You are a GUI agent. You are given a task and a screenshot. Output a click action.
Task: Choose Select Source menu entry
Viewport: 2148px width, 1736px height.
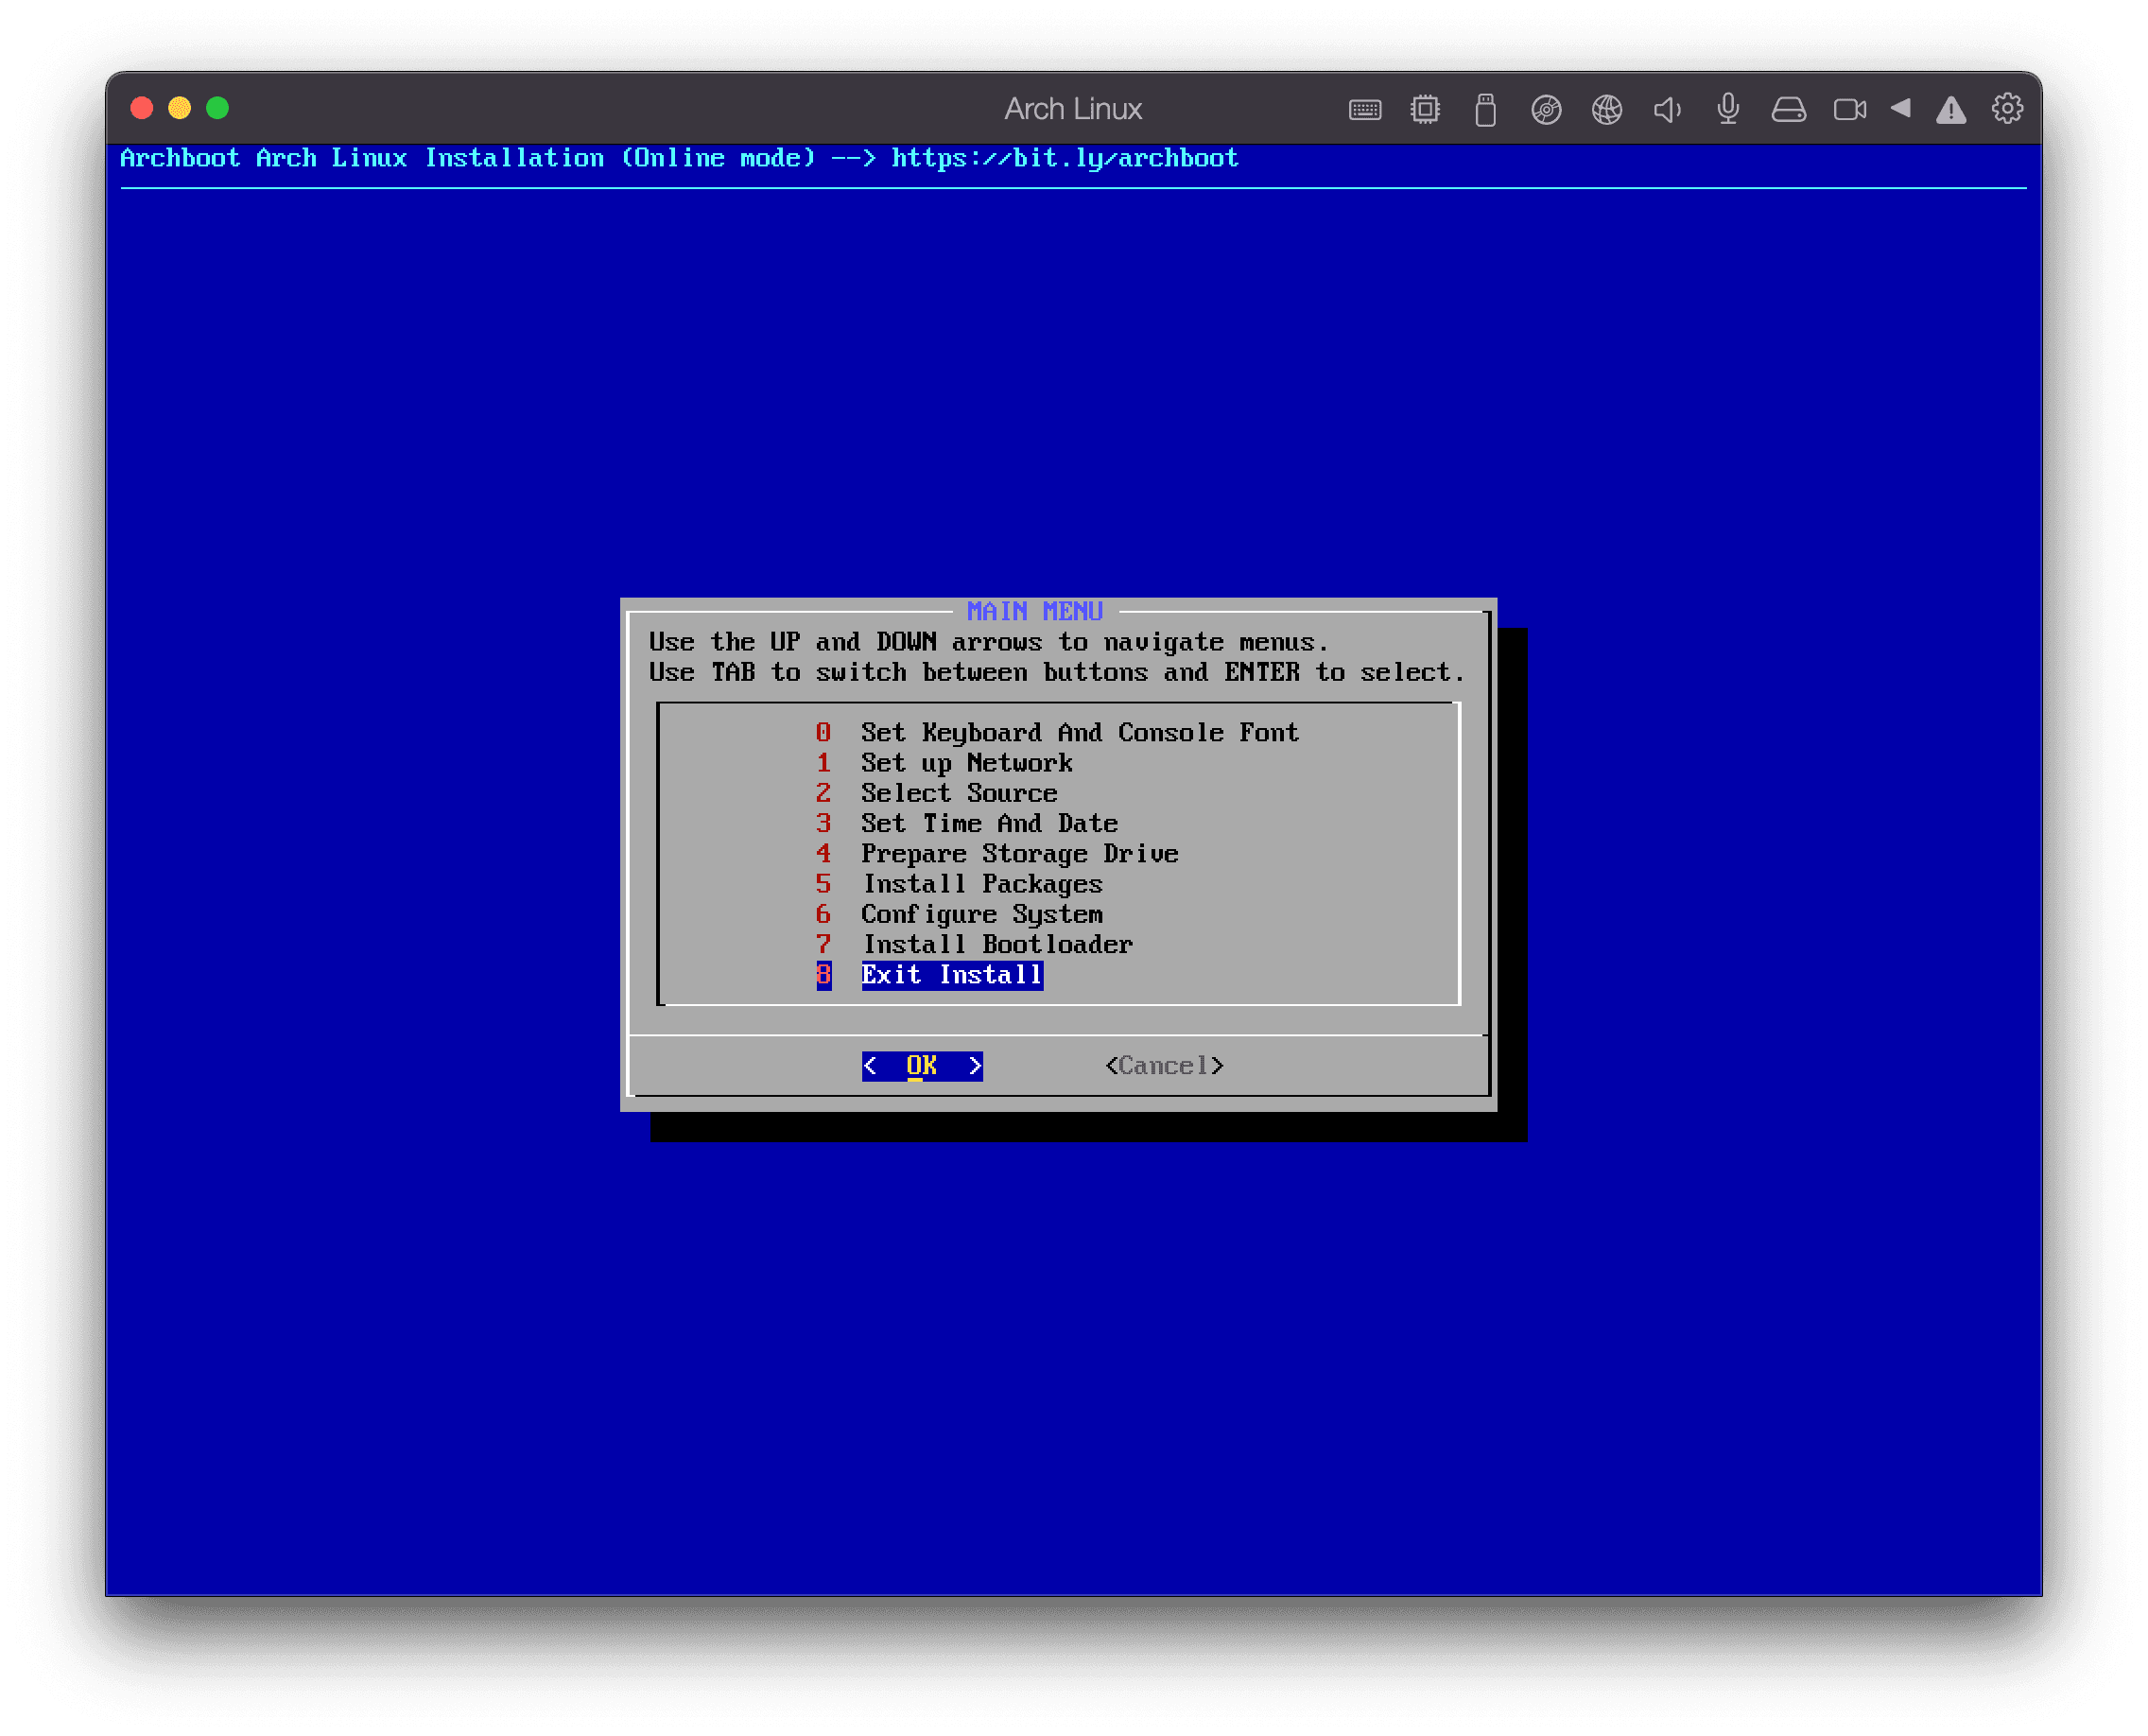coord(937,793)
